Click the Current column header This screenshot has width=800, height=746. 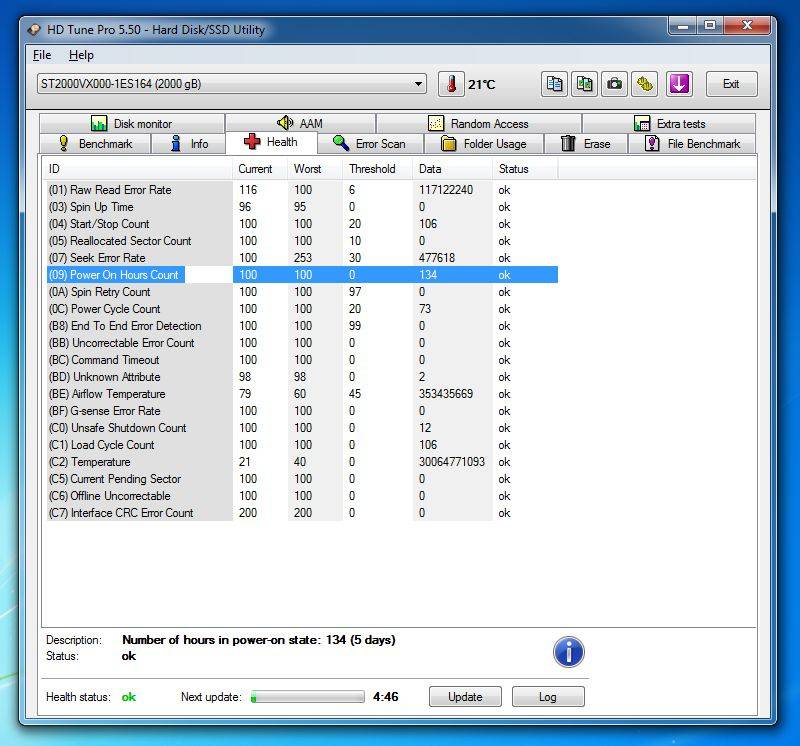coord(260,169)
